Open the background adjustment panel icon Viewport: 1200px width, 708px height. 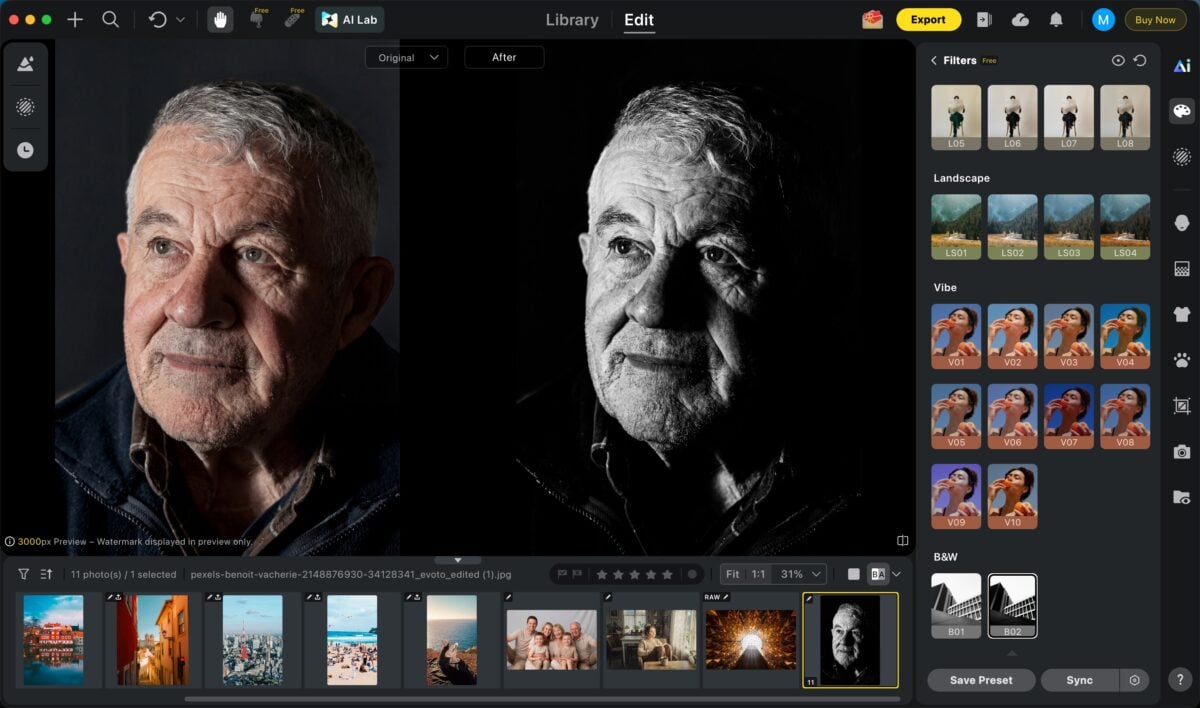(x=1181, y=267)
